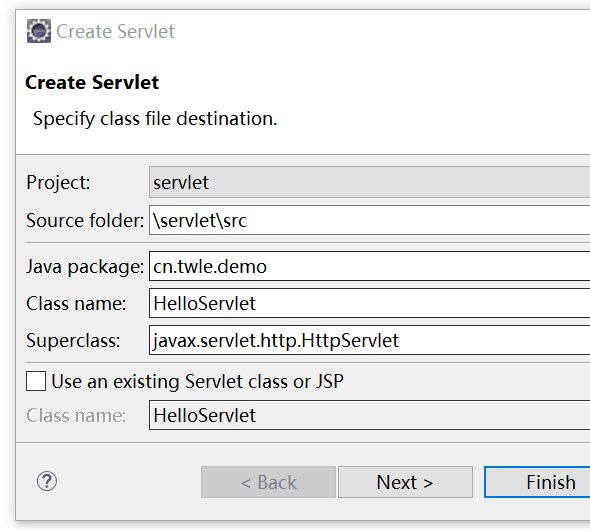The width and height of the screenshot is (590, 530).
Task: Click the Java package: label
Action: [x=85, y=267]
